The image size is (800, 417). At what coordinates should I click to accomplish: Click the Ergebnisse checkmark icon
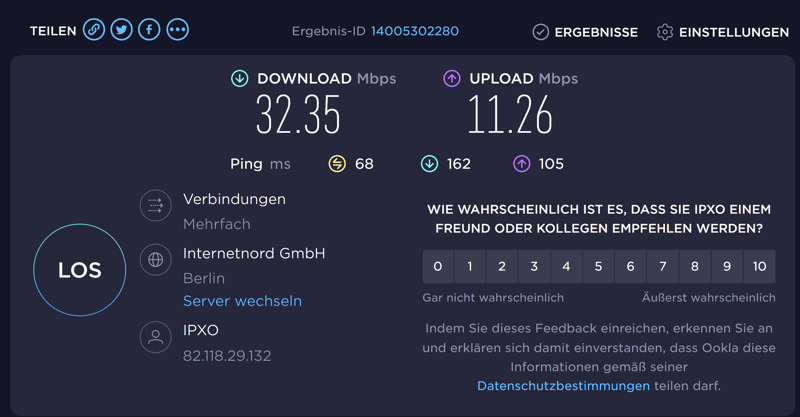click(x=540, y=32)
